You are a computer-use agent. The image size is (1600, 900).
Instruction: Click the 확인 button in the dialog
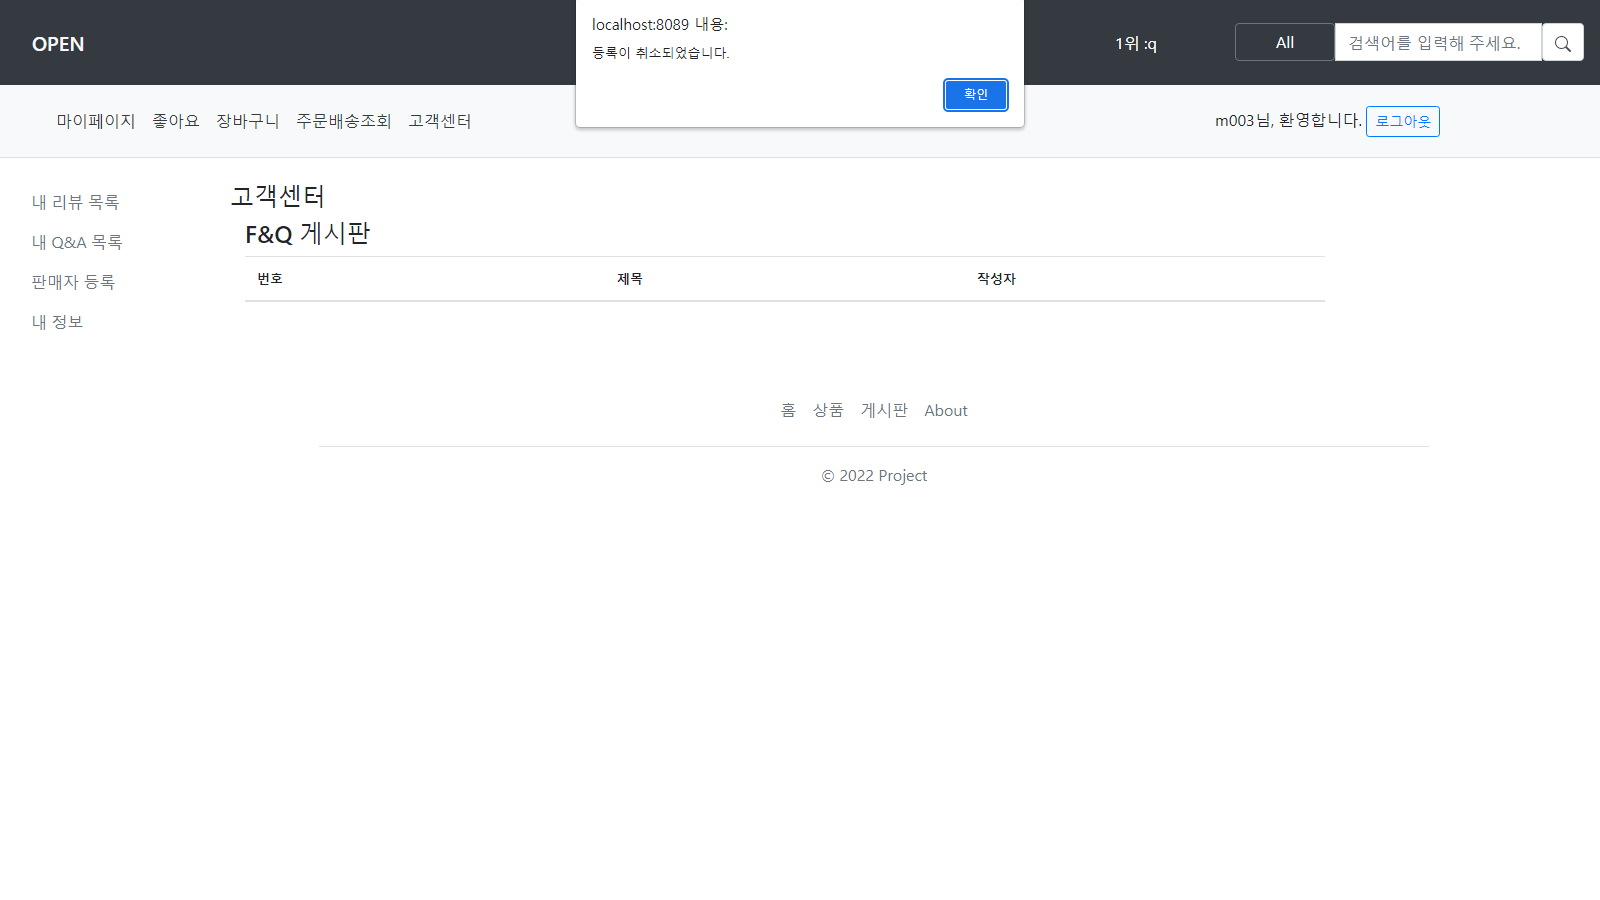tap(975, 94)
